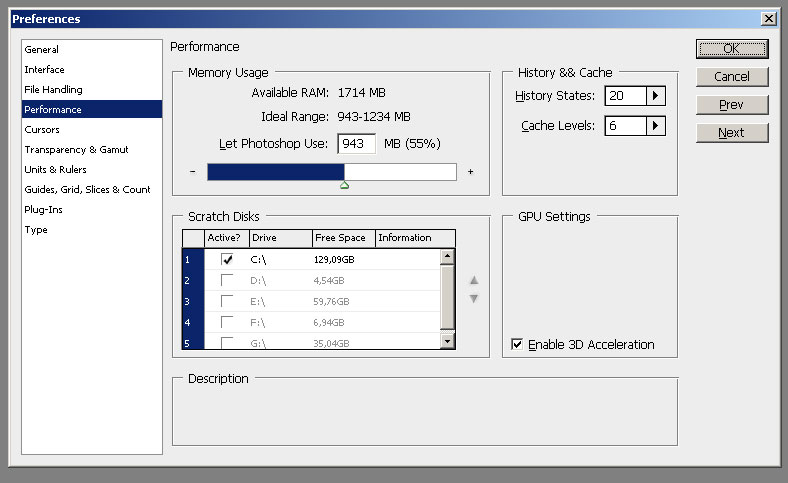788x483 pixels.
Task: Click the Free Space column header
Action: coord(344,238)
